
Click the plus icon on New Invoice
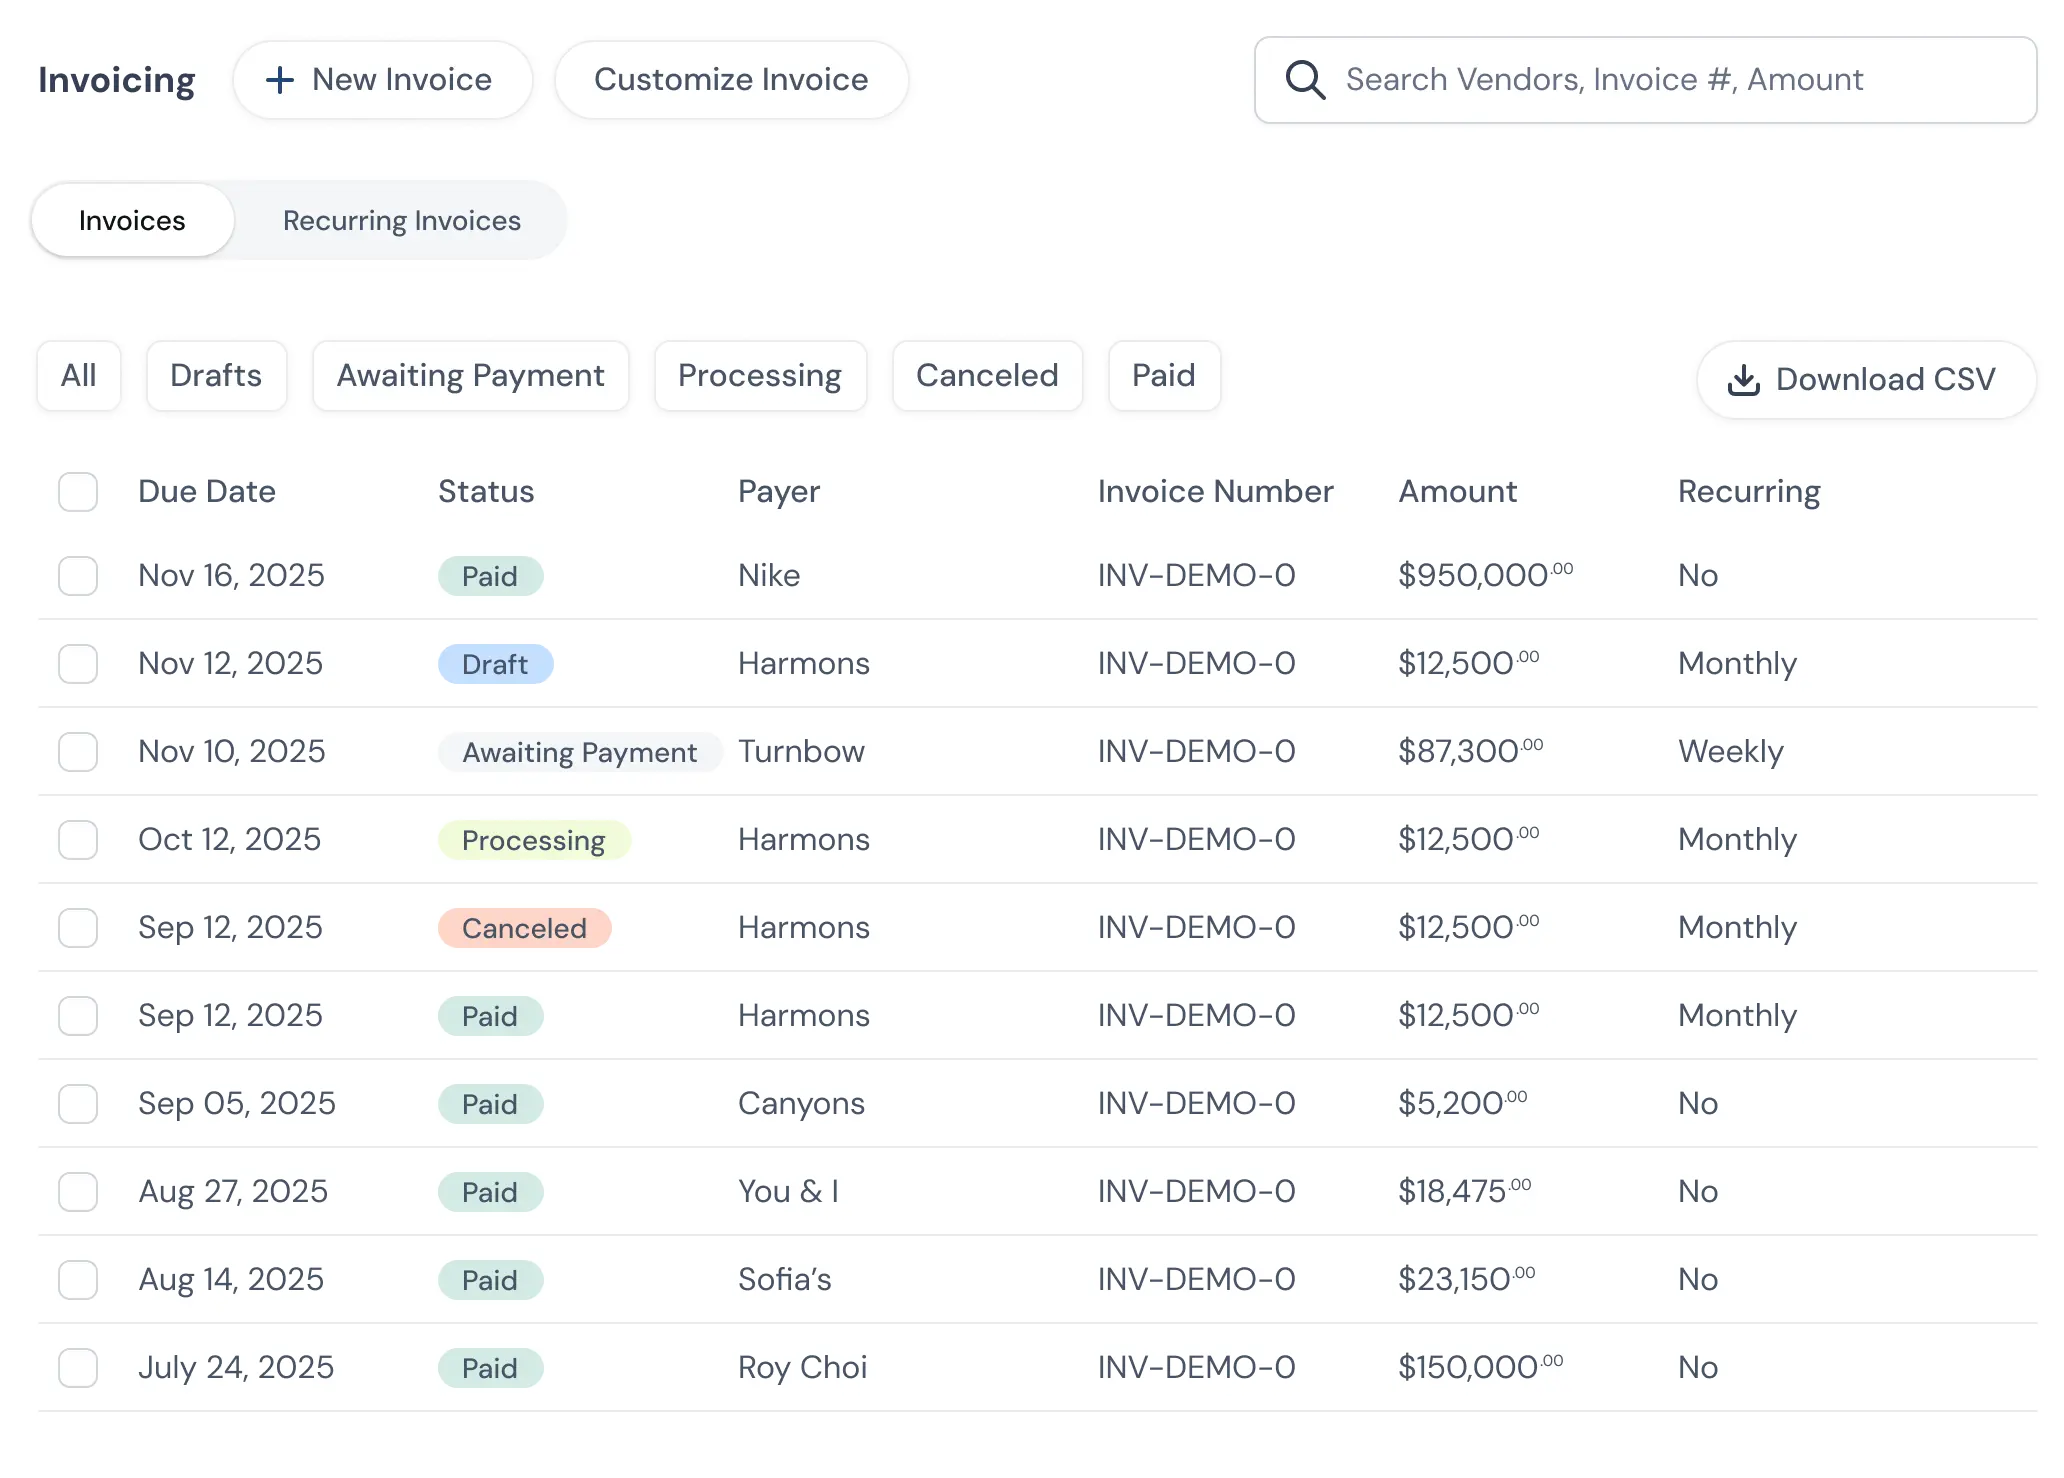coord(280,80)
